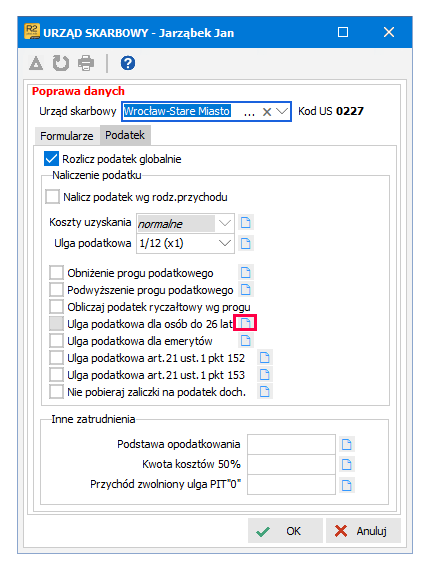Toggle Ulga podatkowa dla osób do 26 lat
This screenshot has height=582, width=442.
point(56,324)
